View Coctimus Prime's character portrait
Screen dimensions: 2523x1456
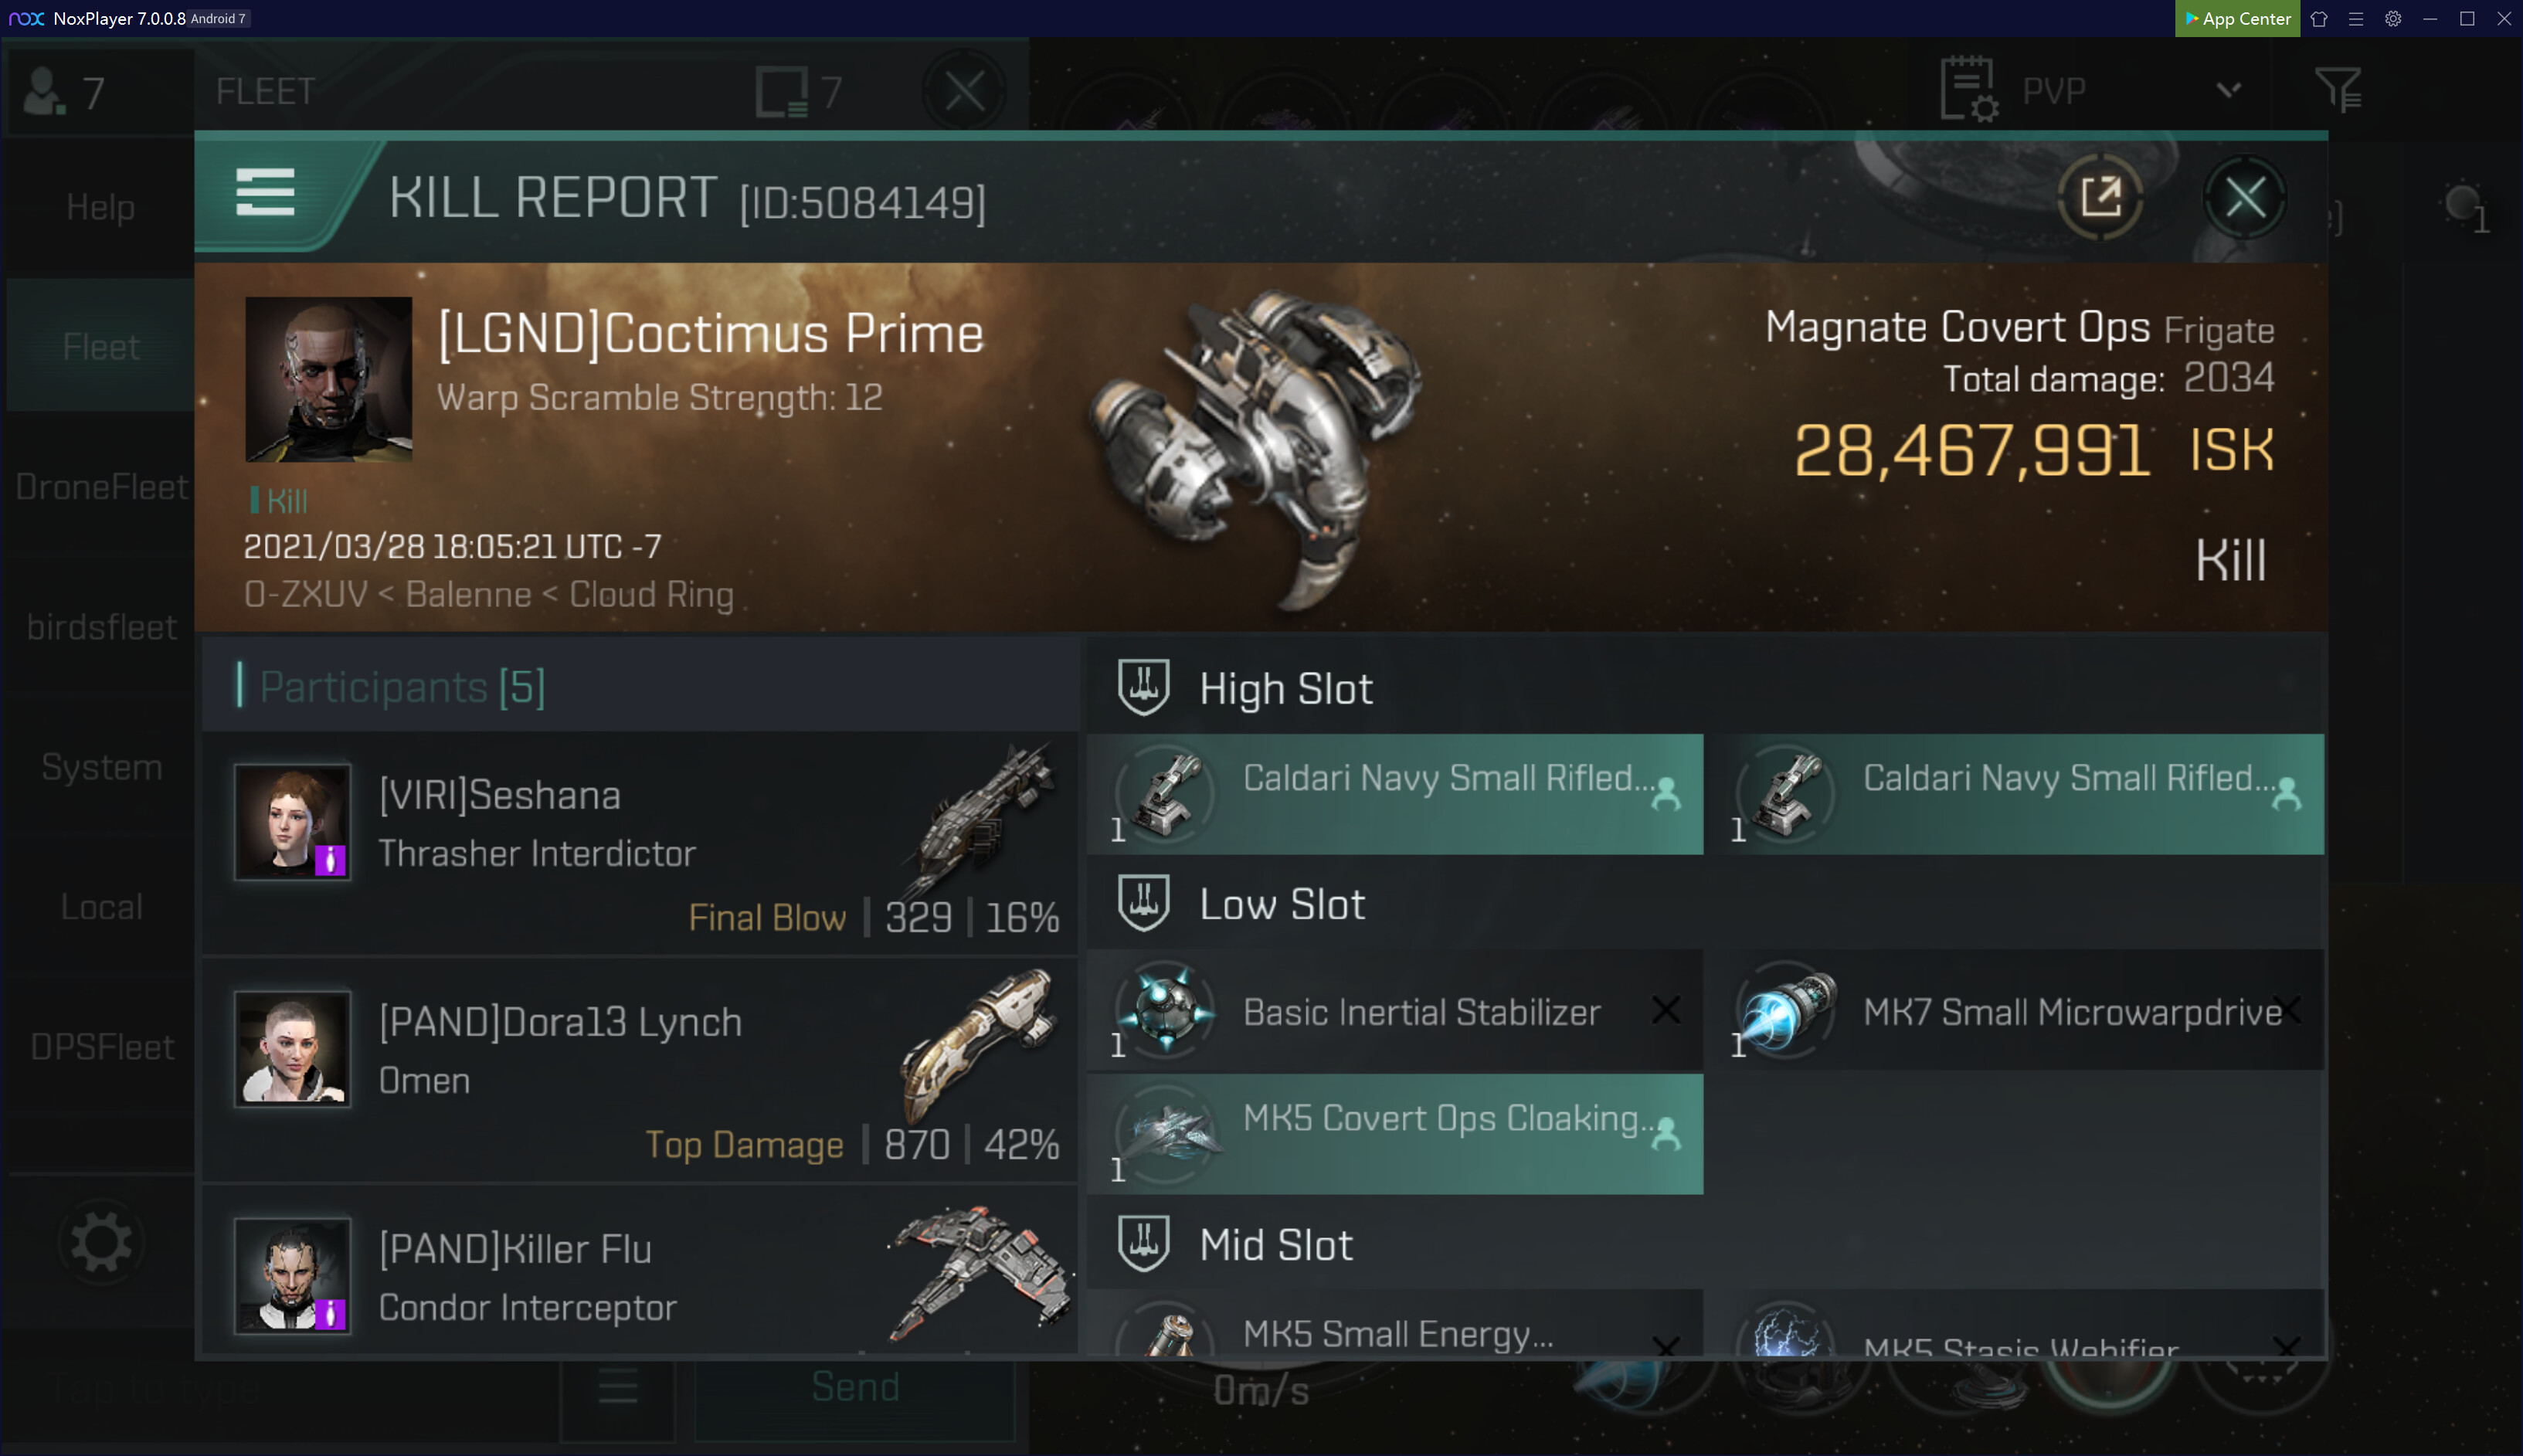coord(328,379)
